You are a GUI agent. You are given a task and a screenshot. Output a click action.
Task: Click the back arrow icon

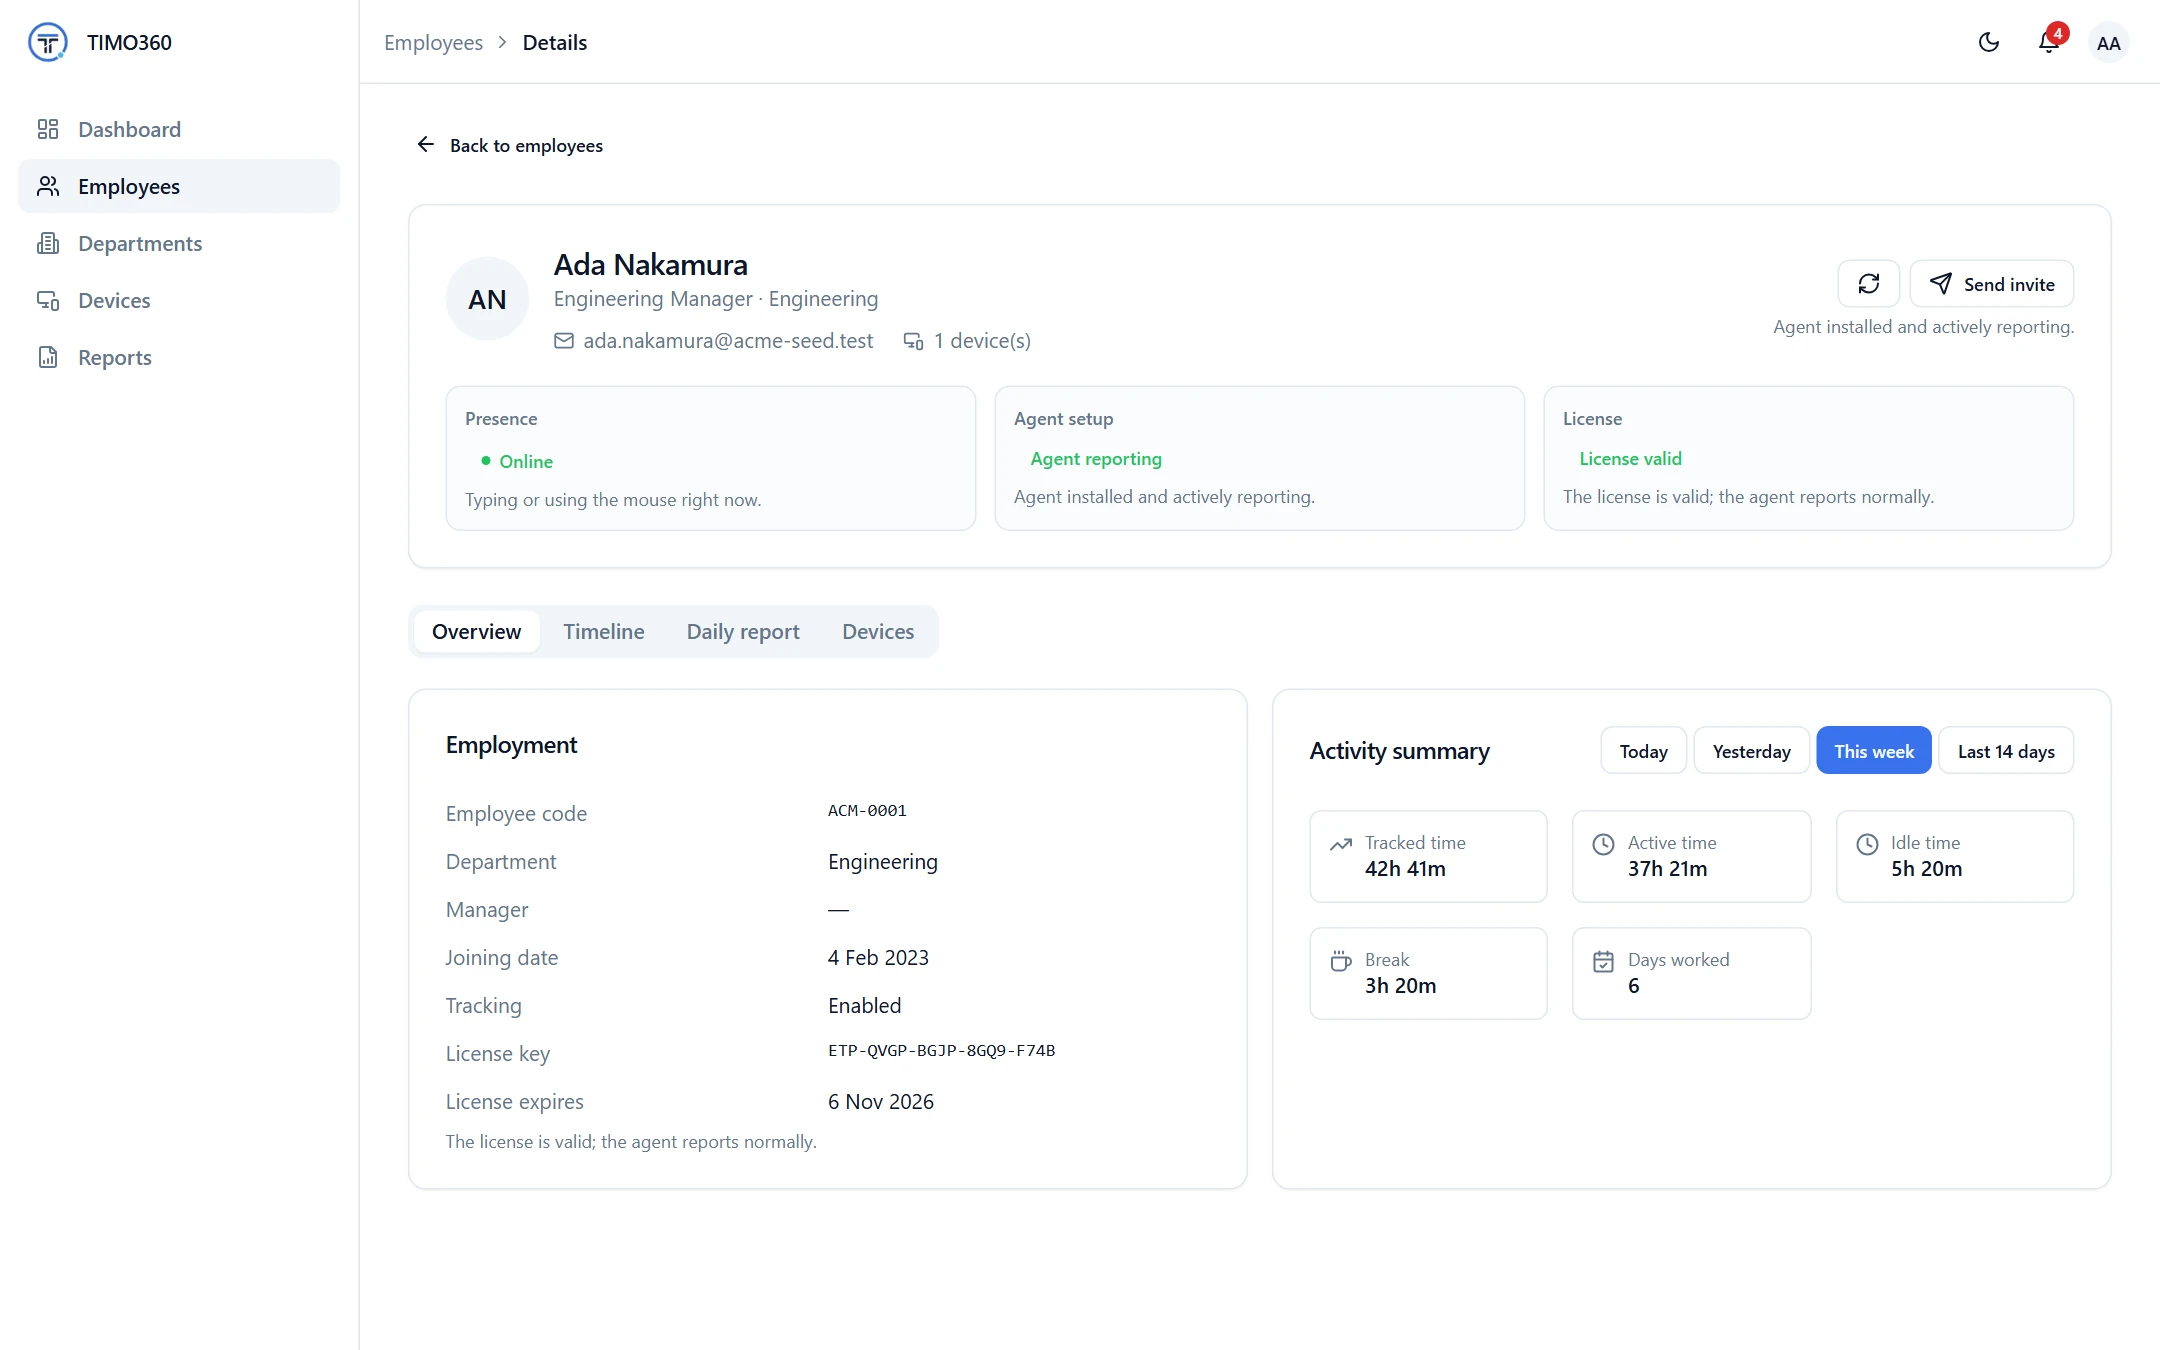pyautogui.click(x=425, y=145)
